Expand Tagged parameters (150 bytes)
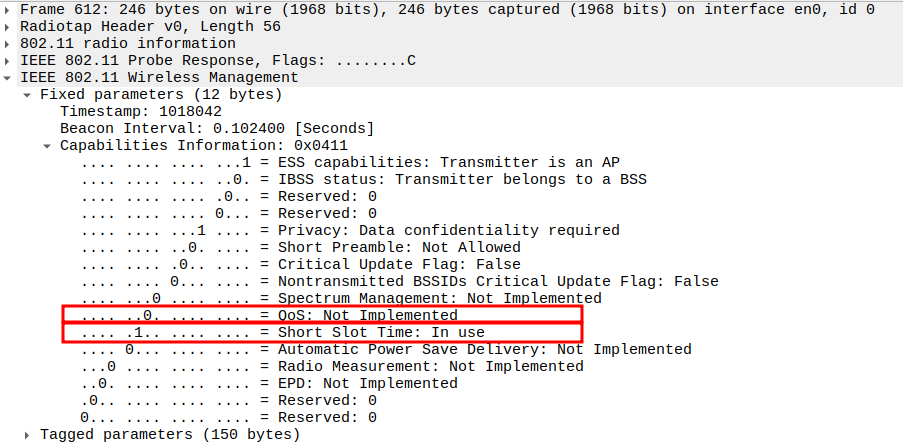Screen dimensions: 903x448 click(27, 434)
